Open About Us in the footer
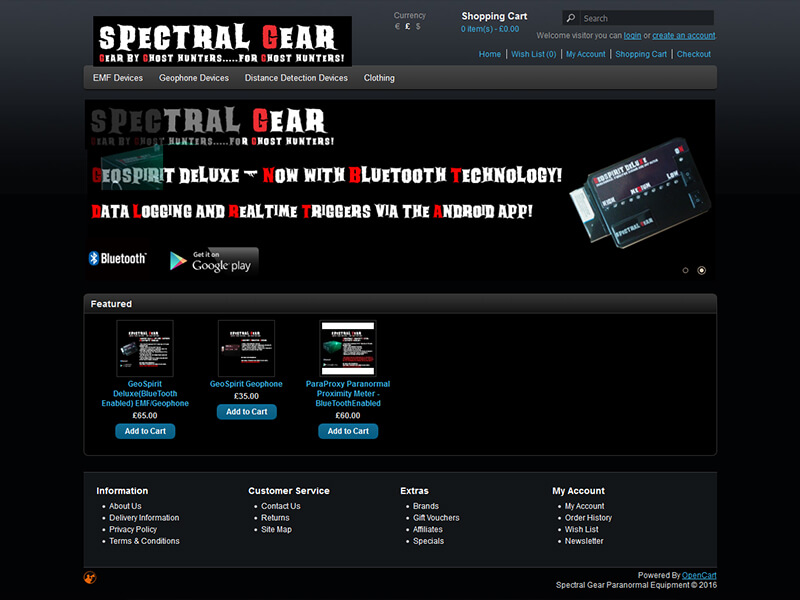 click(x=125, y=506)
